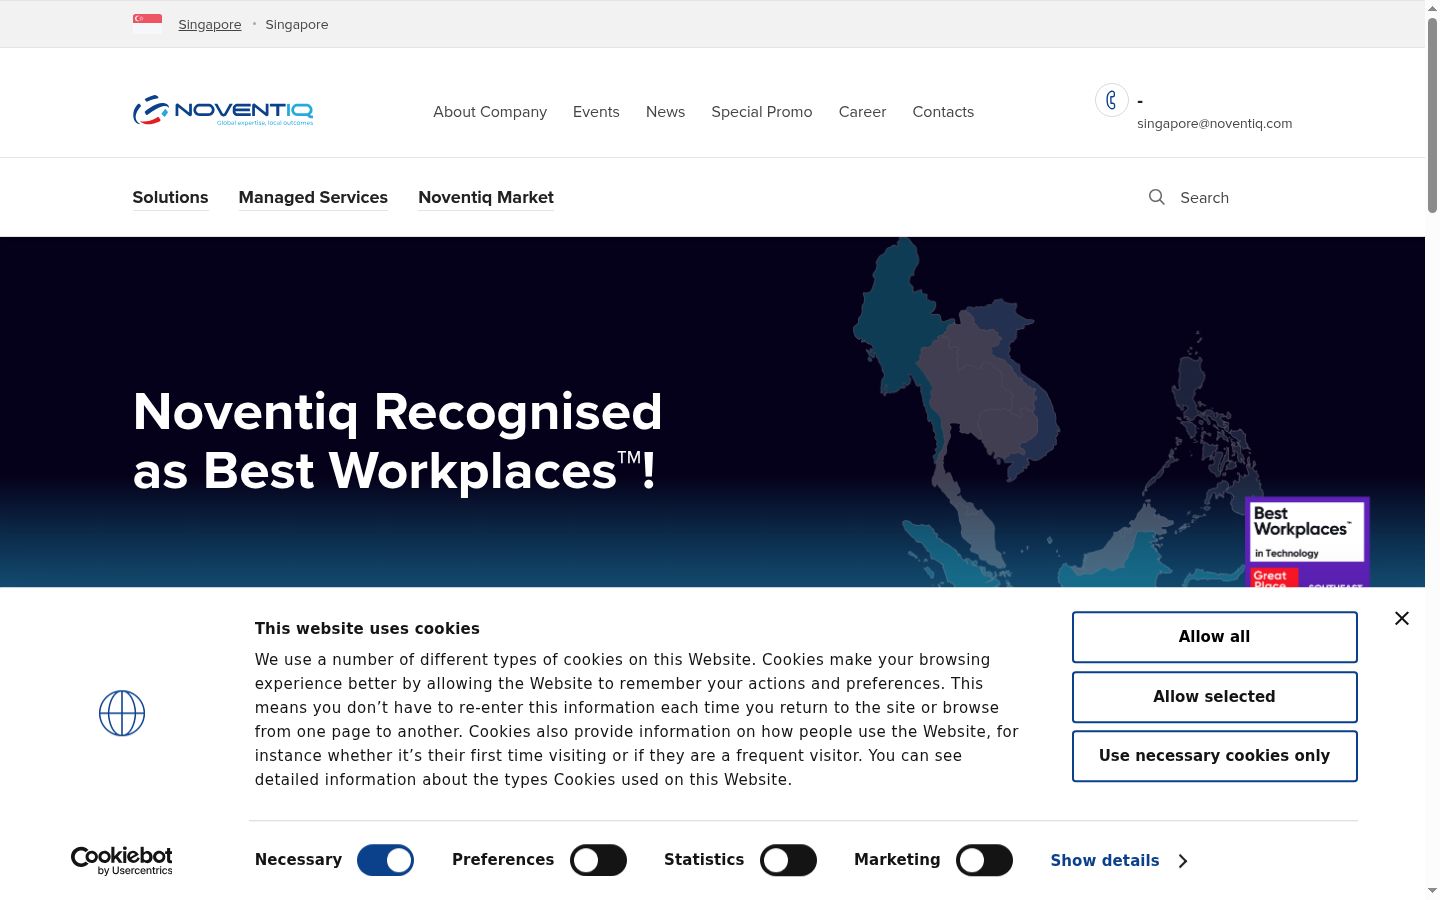1440x900 pixels.
Task: Open the Solutions menu
Action: point(170,197)
